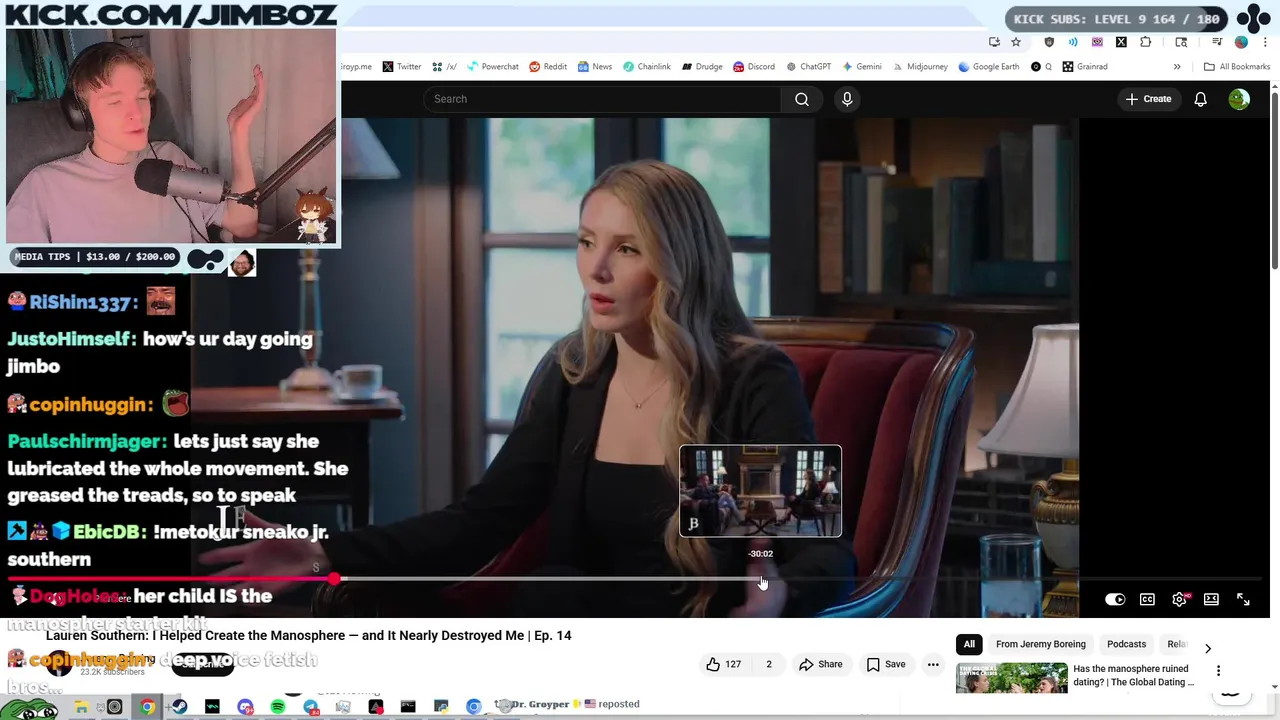Image resolution: width=1280 pixels, height=720 pixels.
Task: Open the manosphere dating recommended video thumbnail
Action: (1011, 678)
